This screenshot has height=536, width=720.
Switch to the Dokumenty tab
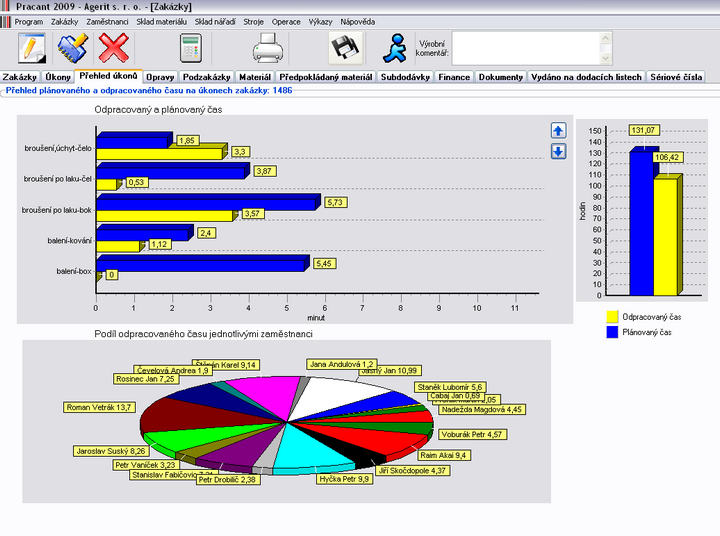point(501,77)
